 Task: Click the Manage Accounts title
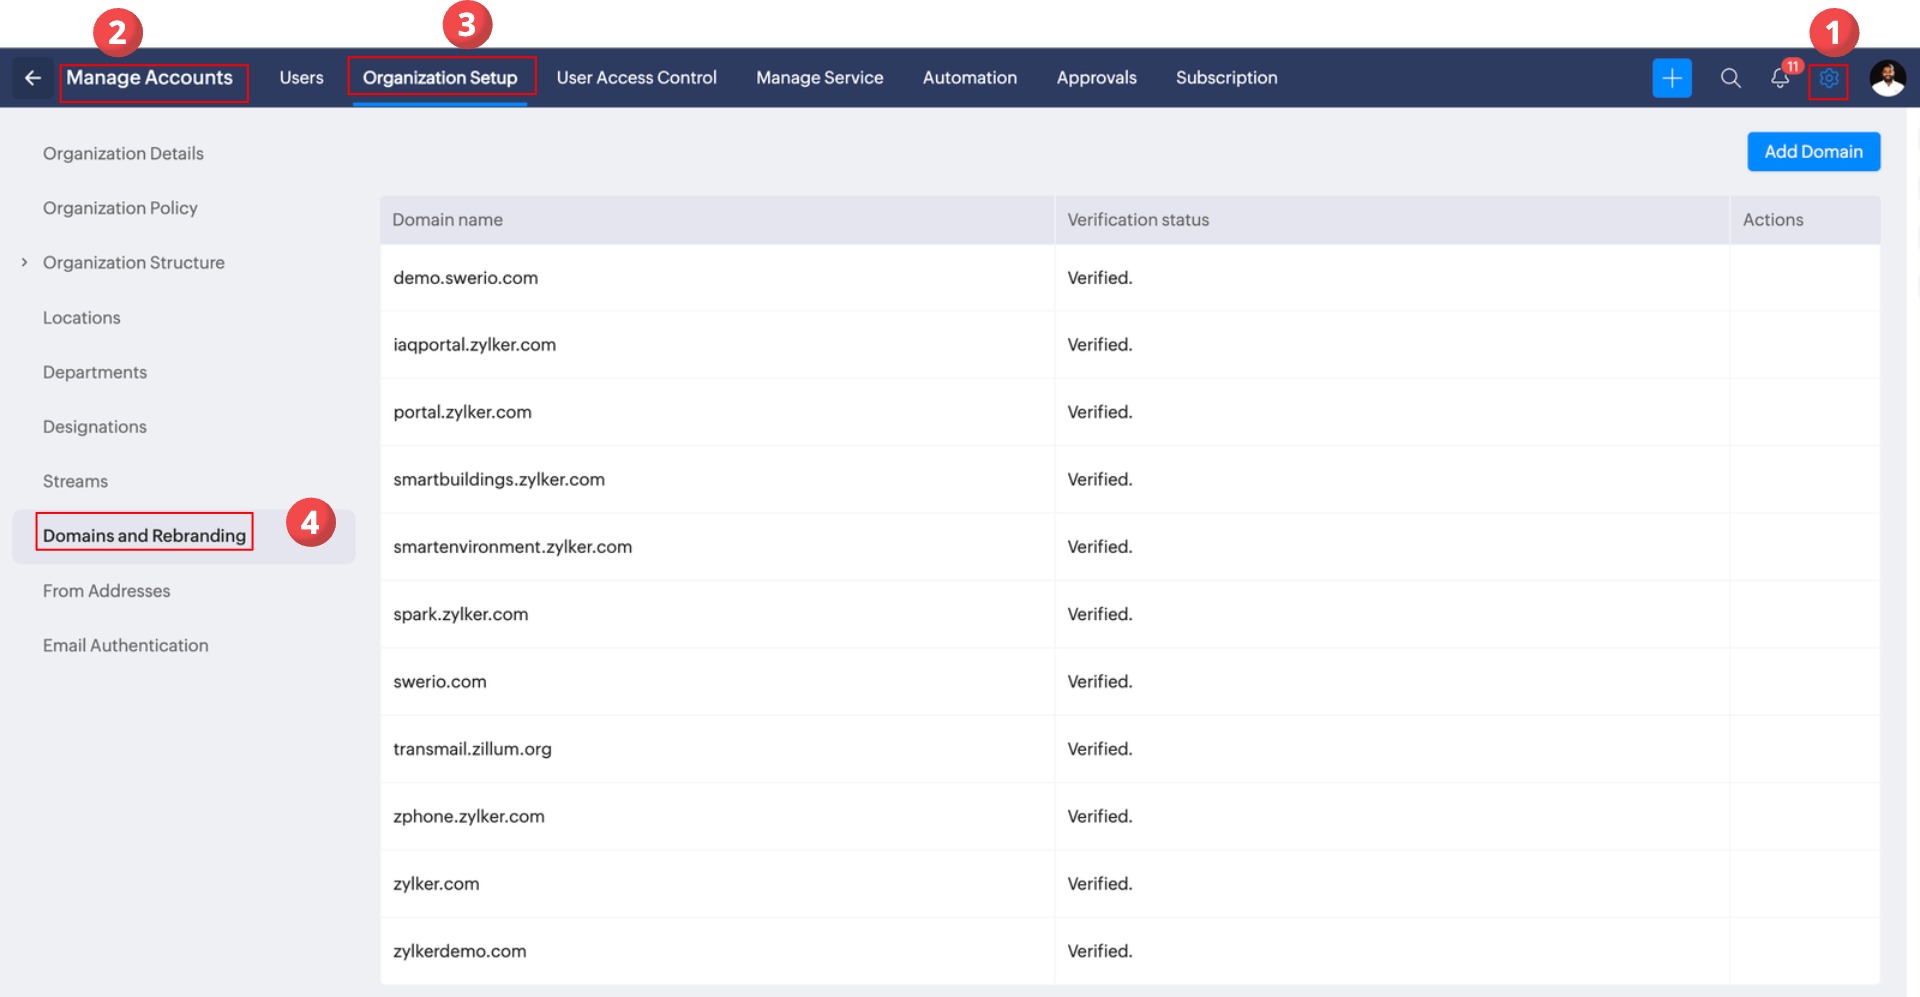coord(149,78)
